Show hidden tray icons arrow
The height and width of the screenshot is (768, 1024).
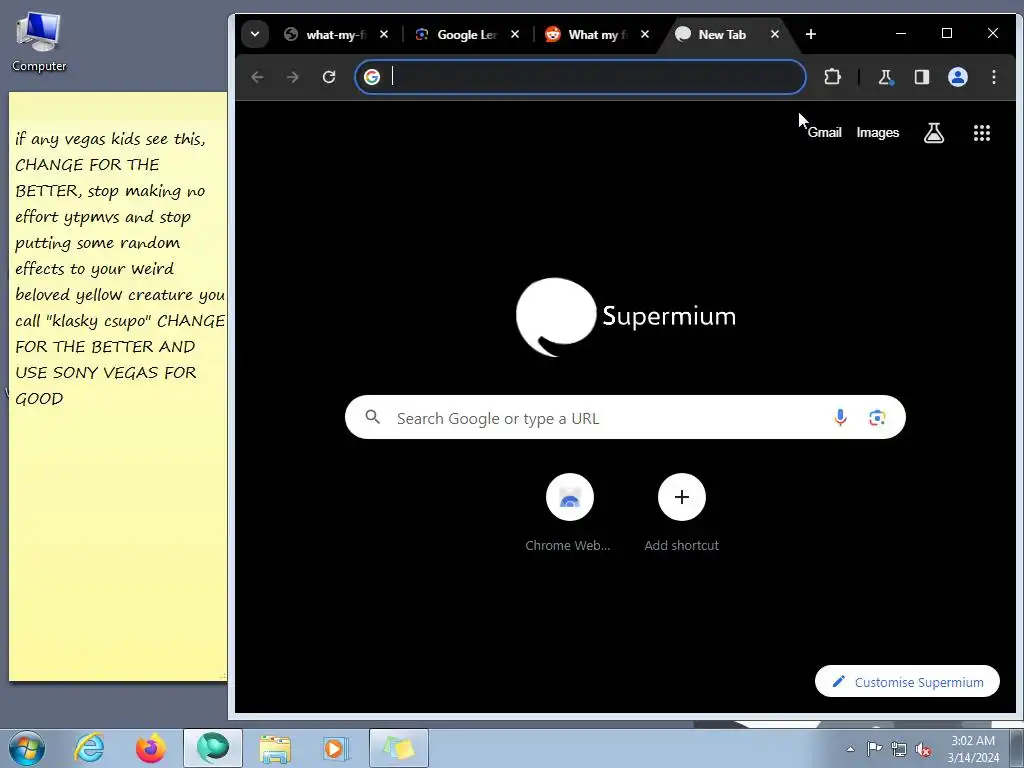click(850, 749)
